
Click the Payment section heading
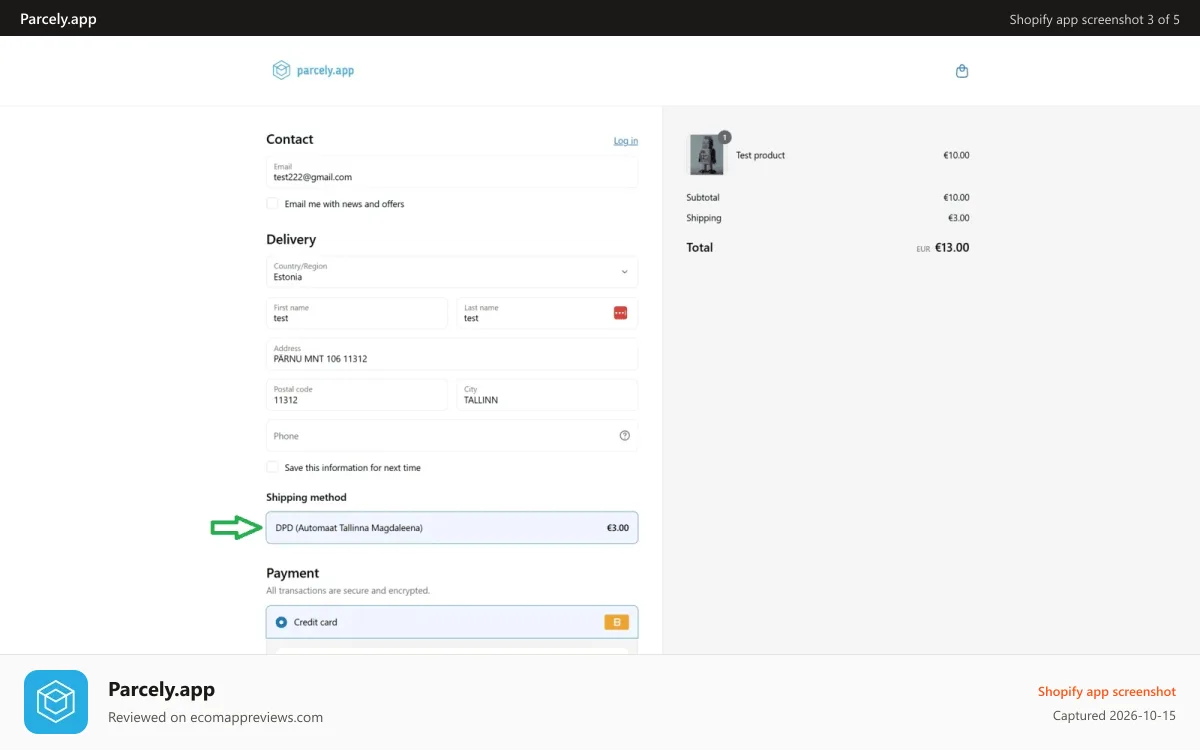(x=293, y=573)
